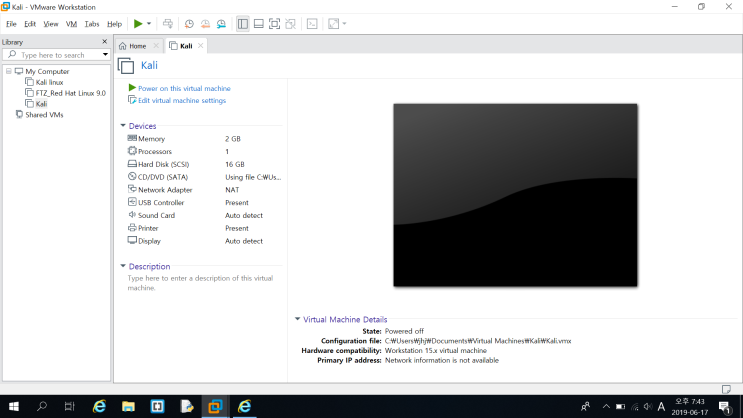
Task: Open the VM menu
Action: (x=71, y=24)
